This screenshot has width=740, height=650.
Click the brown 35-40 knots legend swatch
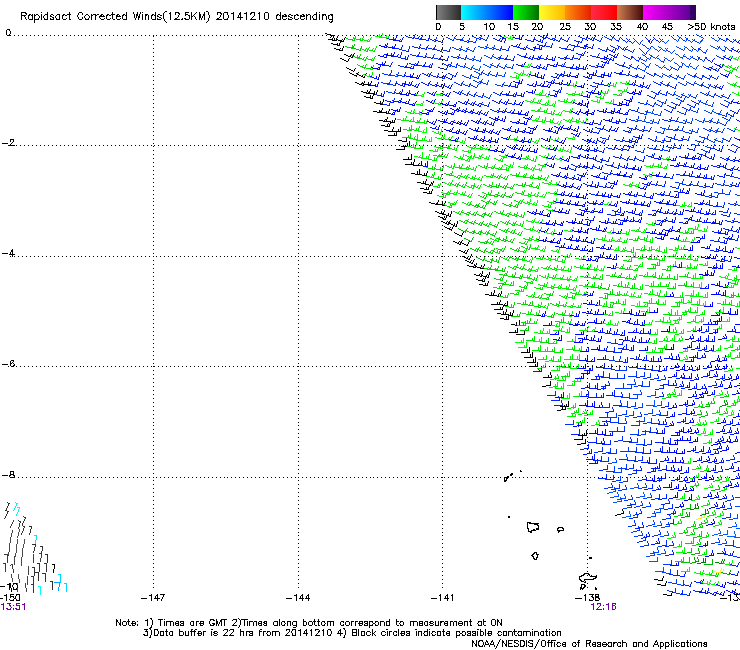630,12
